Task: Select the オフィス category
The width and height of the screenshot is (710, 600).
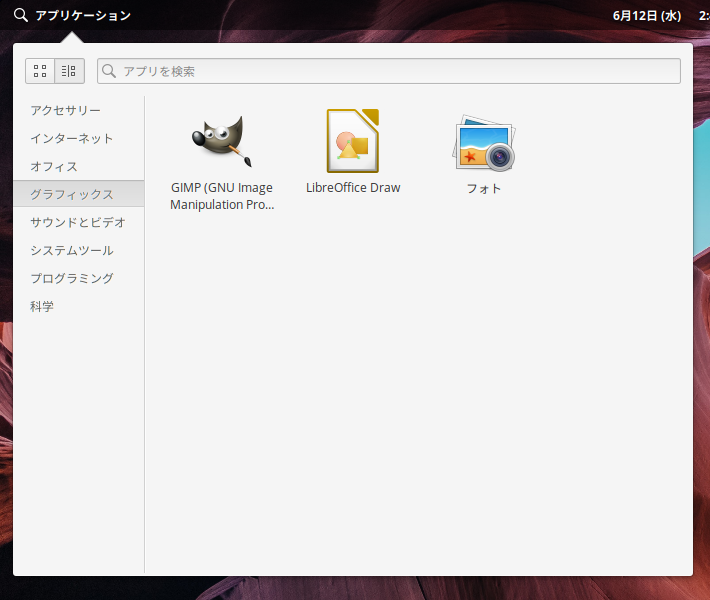Action: (79, 166)
